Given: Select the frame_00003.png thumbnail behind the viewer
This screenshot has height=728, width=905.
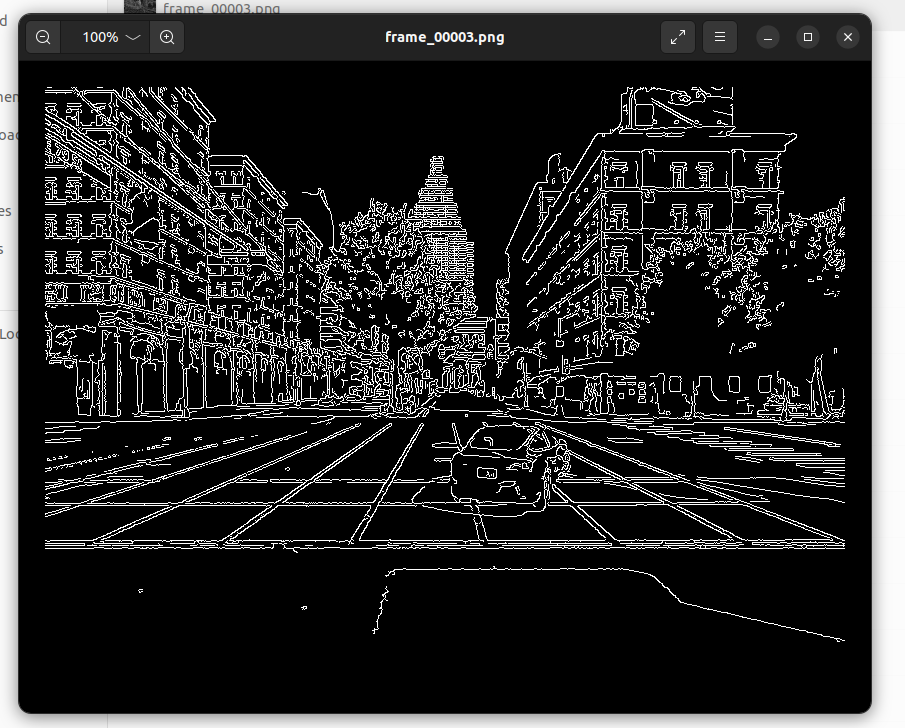Looking at the screenshot, I should pos(140,6).
